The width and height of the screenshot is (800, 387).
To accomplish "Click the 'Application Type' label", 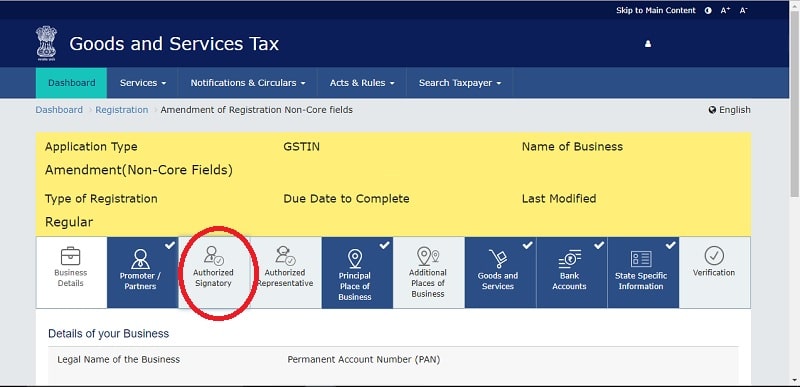I will [91, 147].
